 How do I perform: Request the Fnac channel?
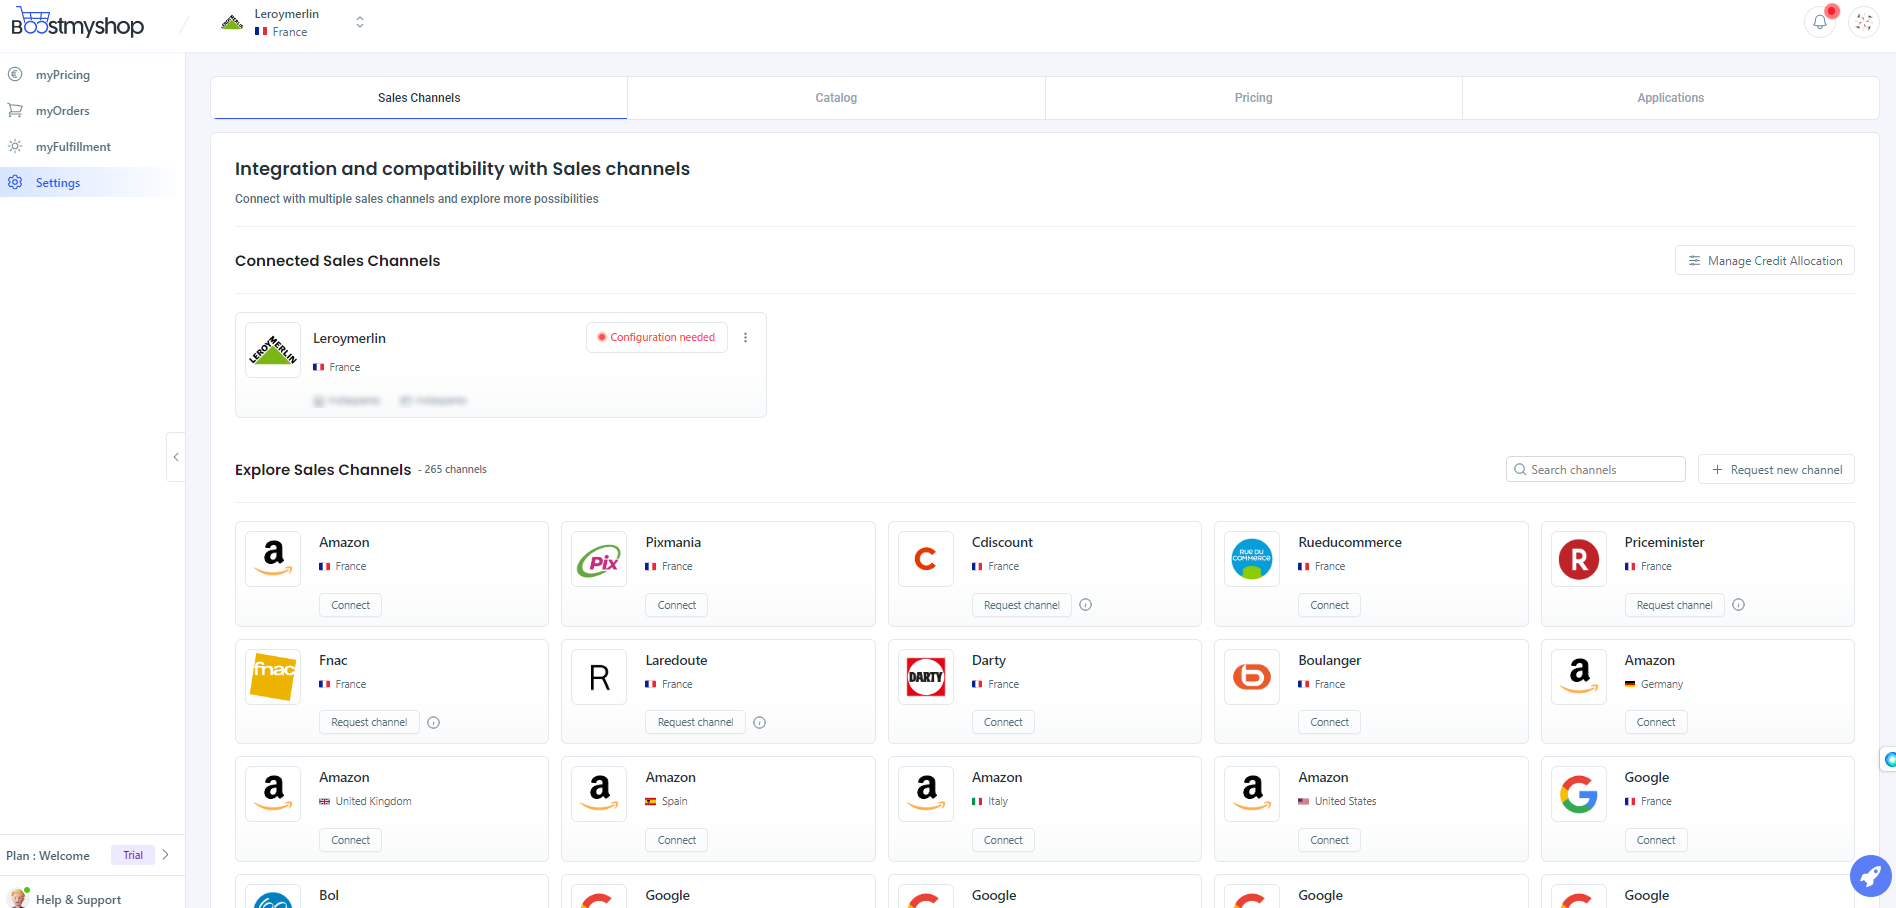click(x=369, y=722)
